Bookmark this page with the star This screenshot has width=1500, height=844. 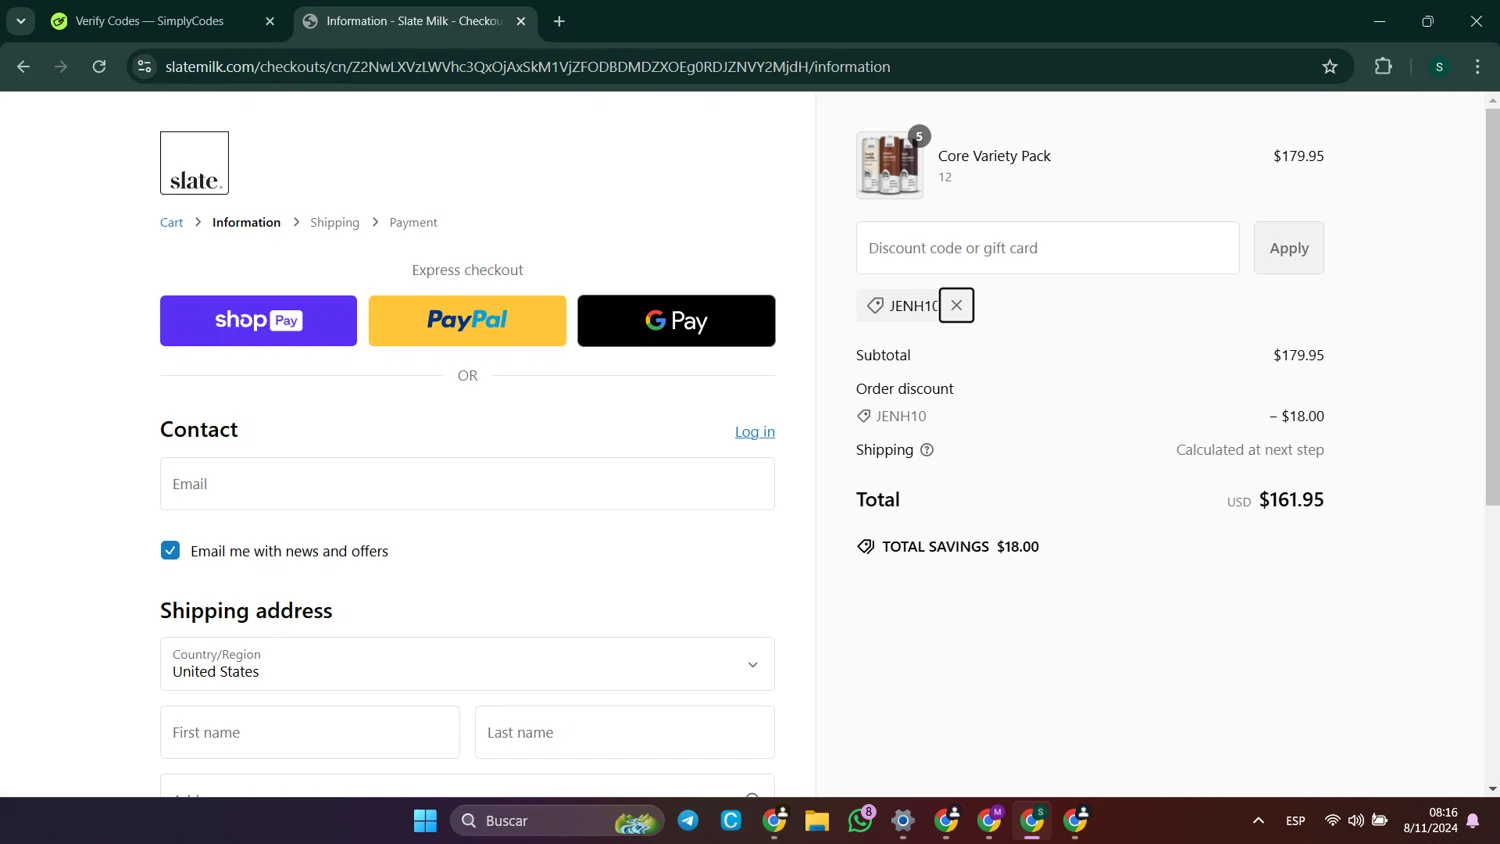pyautogui.click(x=1330, y=67)
